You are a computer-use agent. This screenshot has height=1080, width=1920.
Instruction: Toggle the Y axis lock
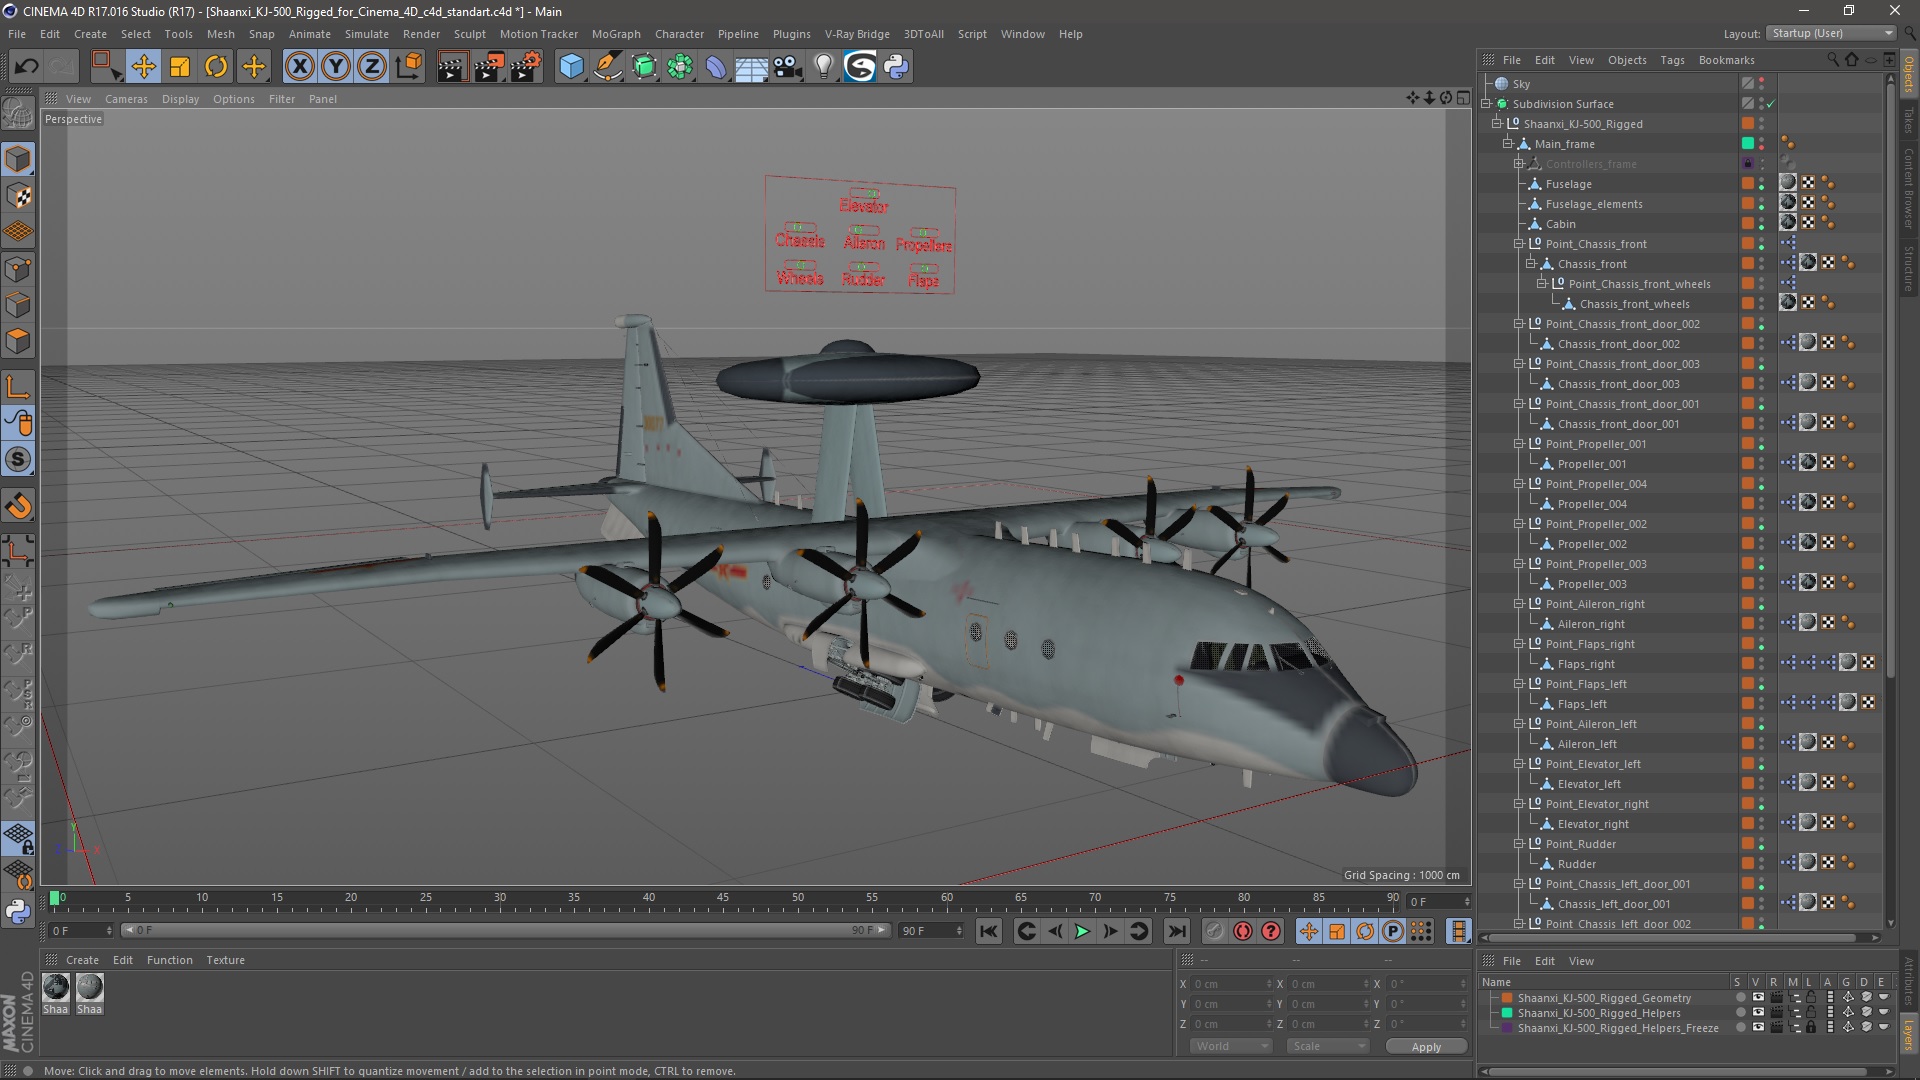tap(336, 67)
